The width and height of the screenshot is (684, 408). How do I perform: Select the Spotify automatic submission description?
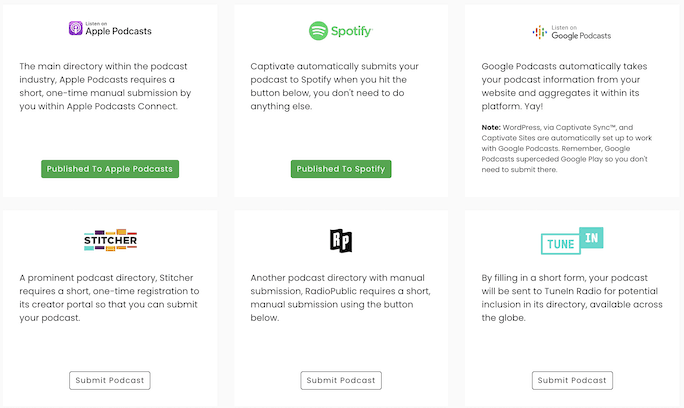[x=335, y=86]
